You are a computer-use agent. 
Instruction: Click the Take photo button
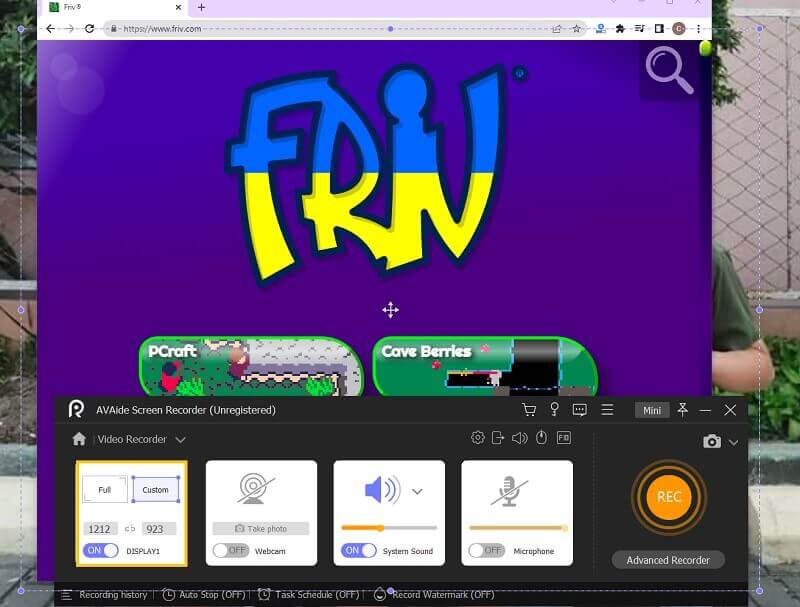click(x=261, y=528)
